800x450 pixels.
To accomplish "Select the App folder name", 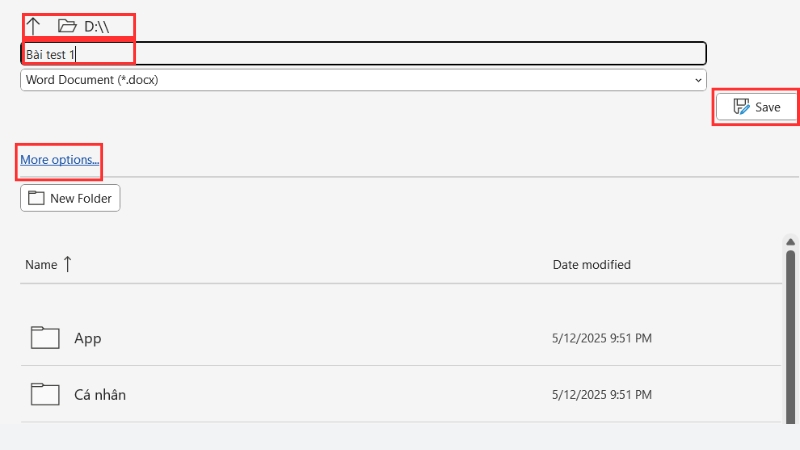I will coord(88,338).
